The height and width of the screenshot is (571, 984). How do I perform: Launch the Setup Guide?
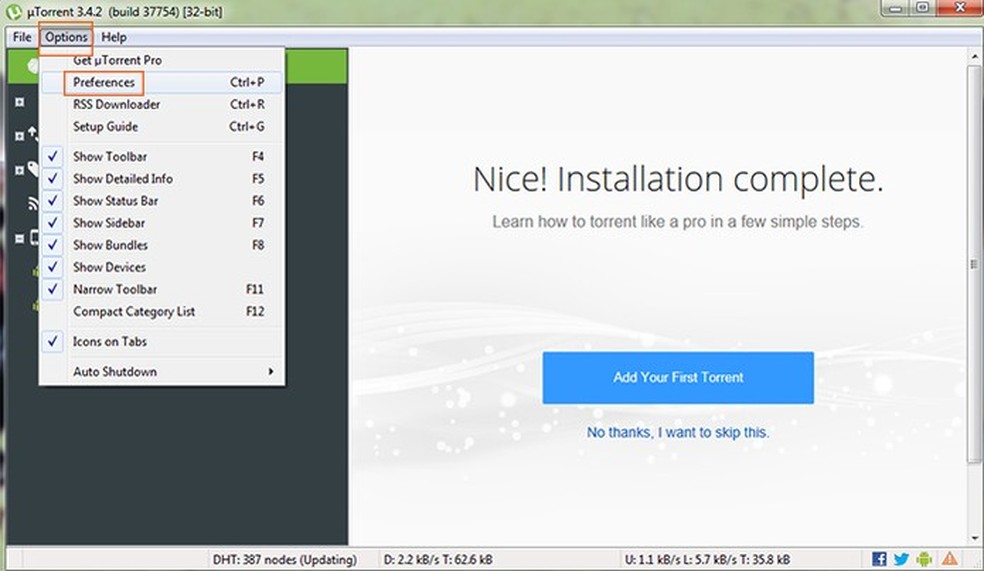click(x=161, y=126)
